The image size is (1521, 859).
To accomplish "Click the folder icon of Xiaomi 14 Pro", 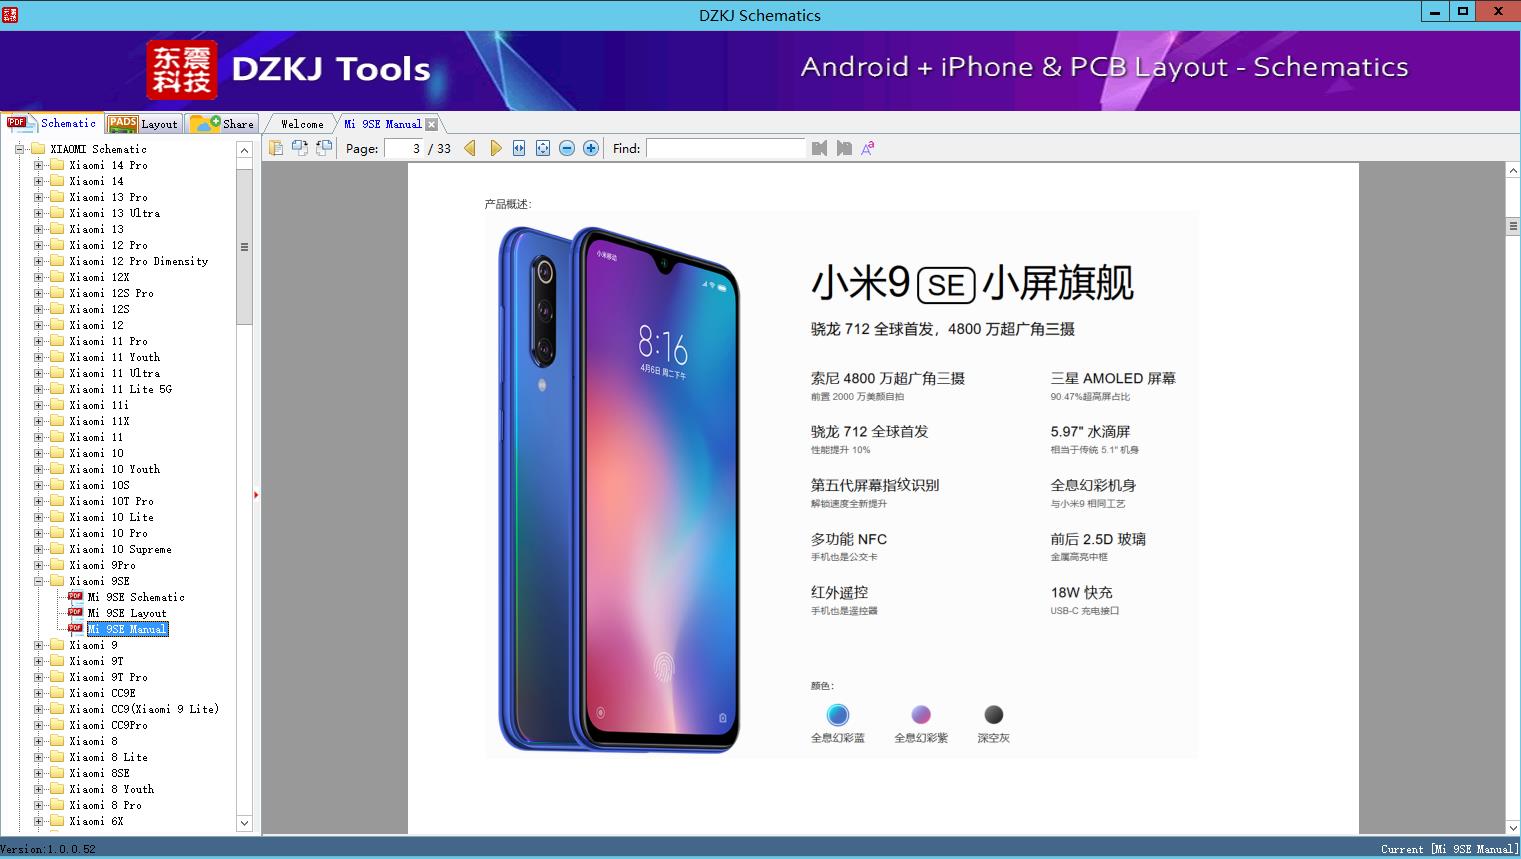I will [x=57, y=165].
